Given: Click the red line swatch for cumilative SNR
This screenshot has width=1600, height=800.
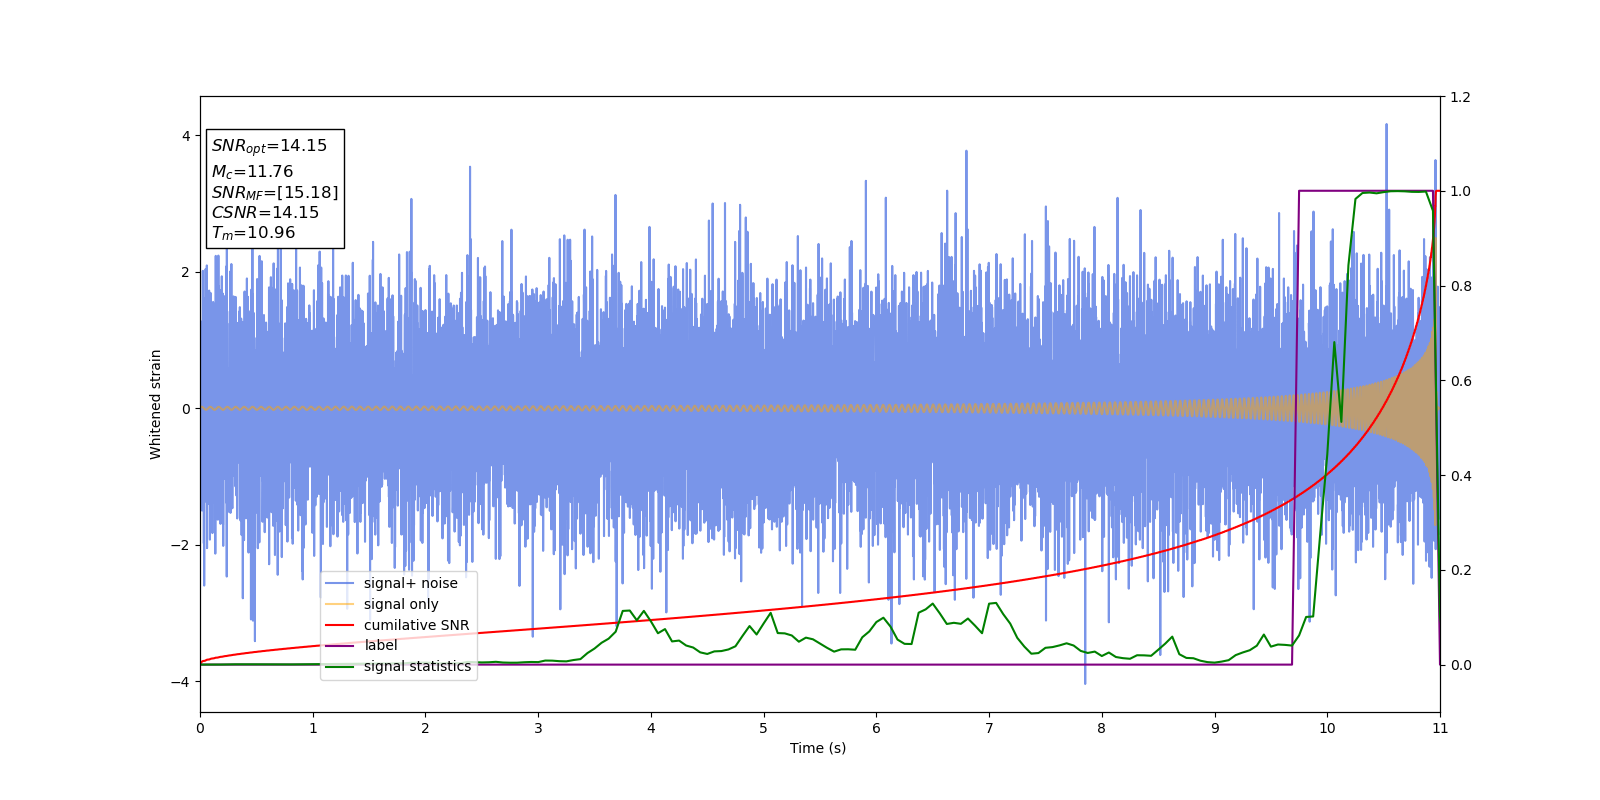Looking at the screenshot, I should (340, 625).
